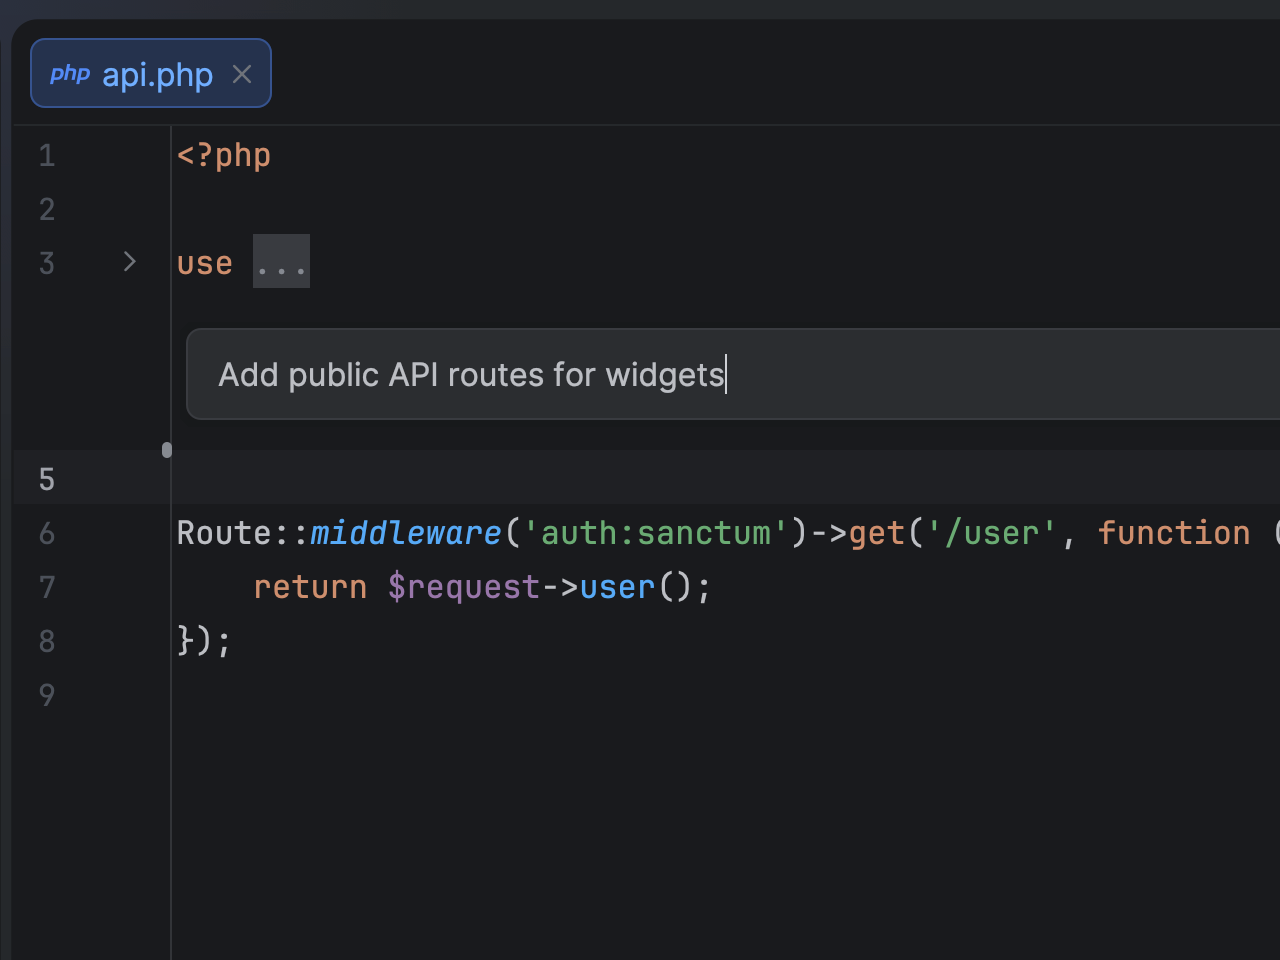
Task: Expand the collapsed use statements block
Action: coord(281,261)
